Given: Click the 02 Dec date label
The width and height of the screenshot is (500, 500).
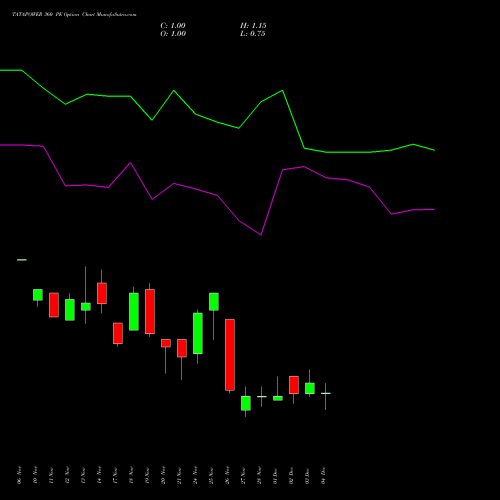Looking at the screenshot, I should coord(291,475).
